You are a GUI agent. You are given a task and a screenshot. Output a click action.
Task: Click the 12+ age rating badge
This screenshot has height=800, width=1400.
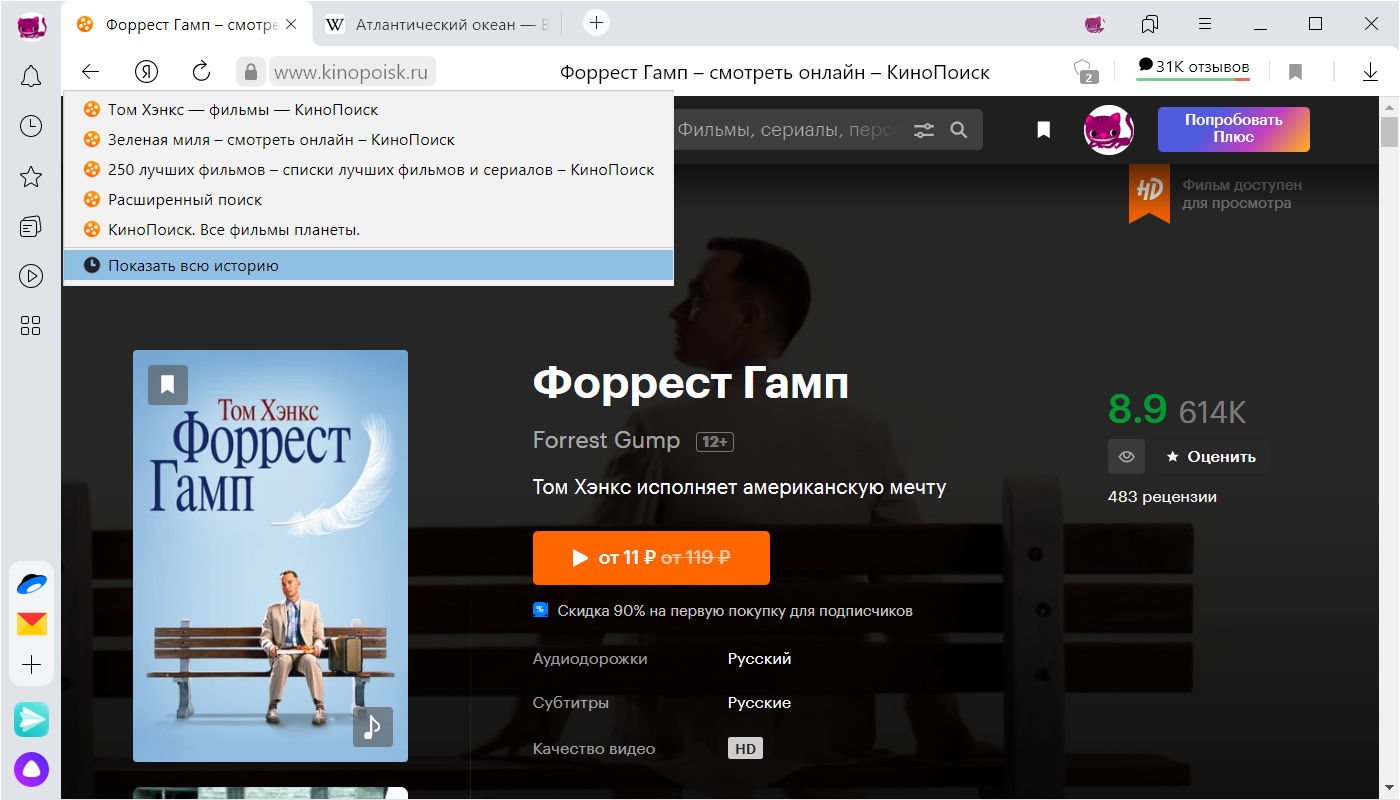(x=715, y=442)
